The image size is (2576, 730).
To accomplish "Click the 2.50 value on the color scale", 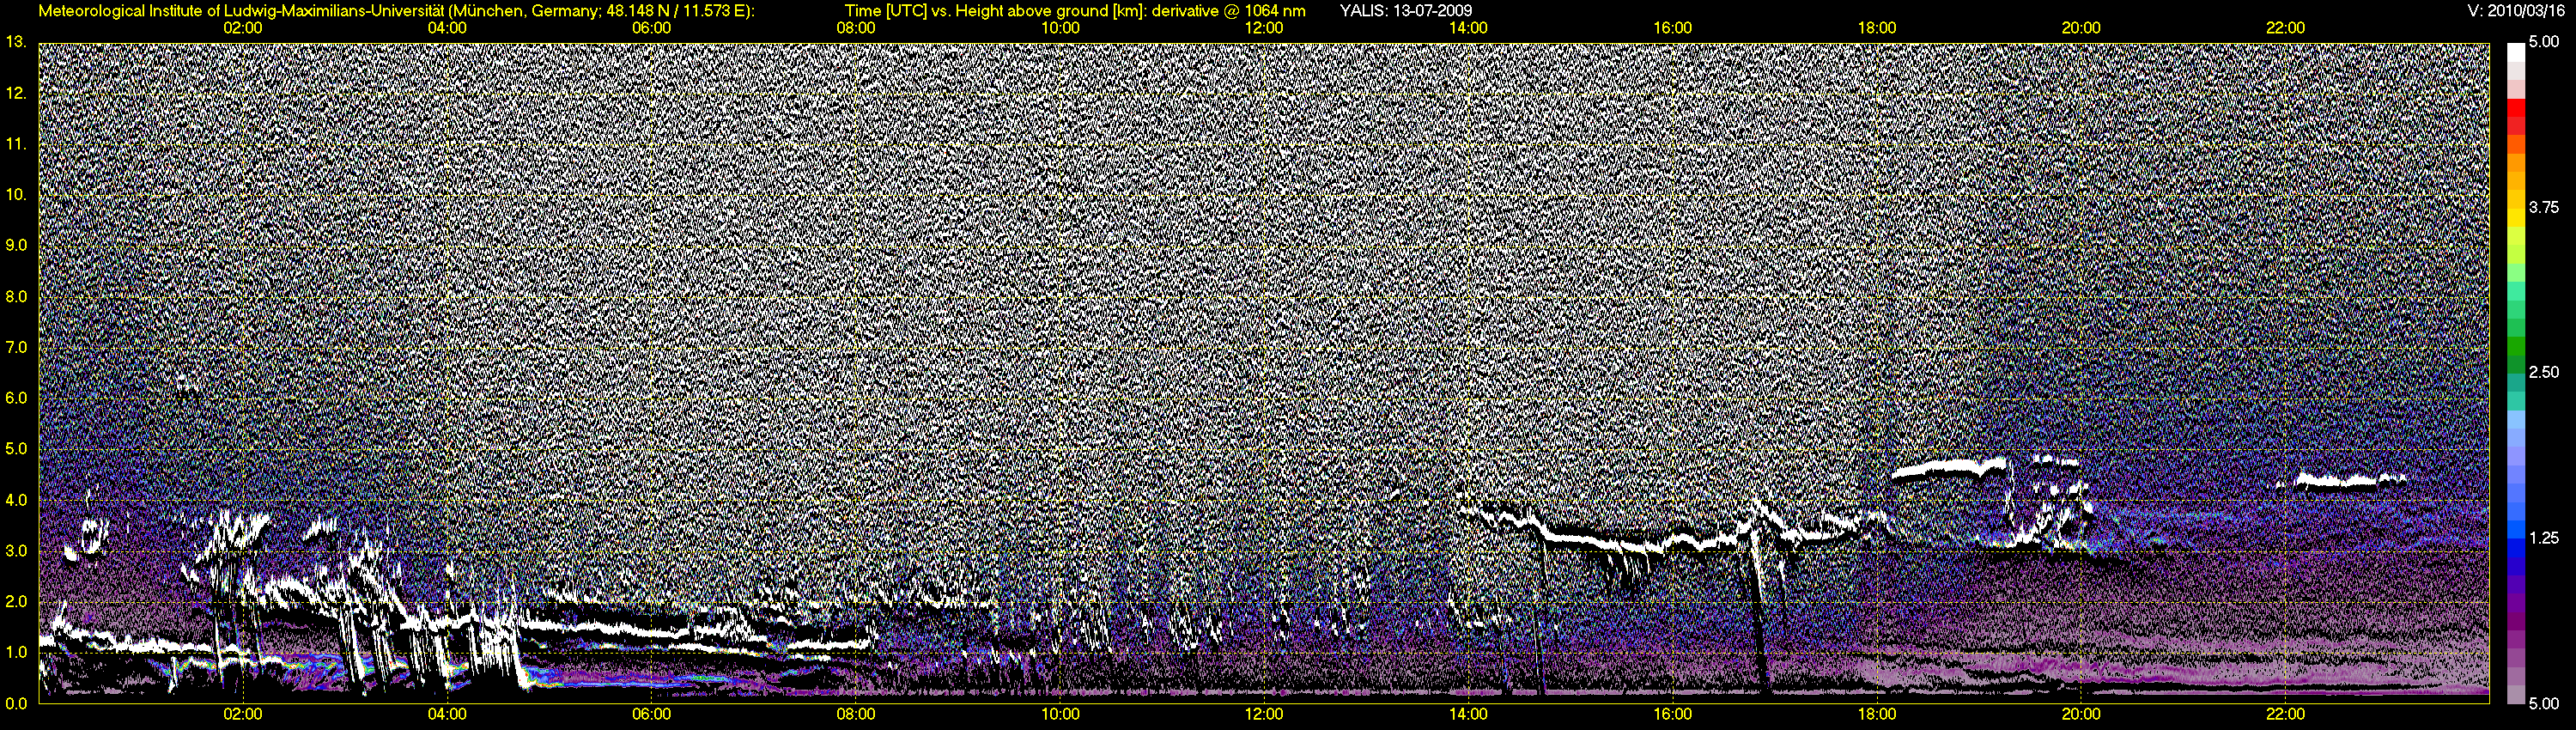I will [2544, 372].
